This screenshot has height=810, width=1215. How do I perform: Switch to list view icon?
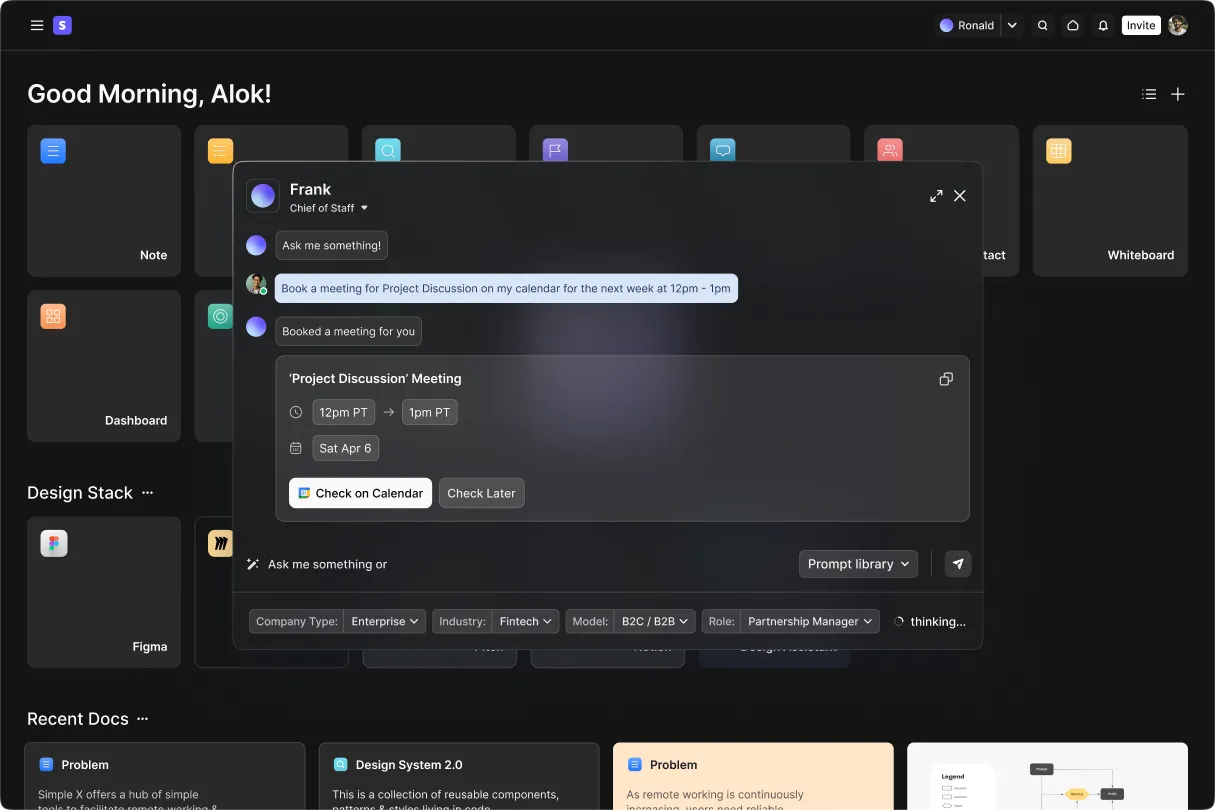click(x=1149, y=94)
